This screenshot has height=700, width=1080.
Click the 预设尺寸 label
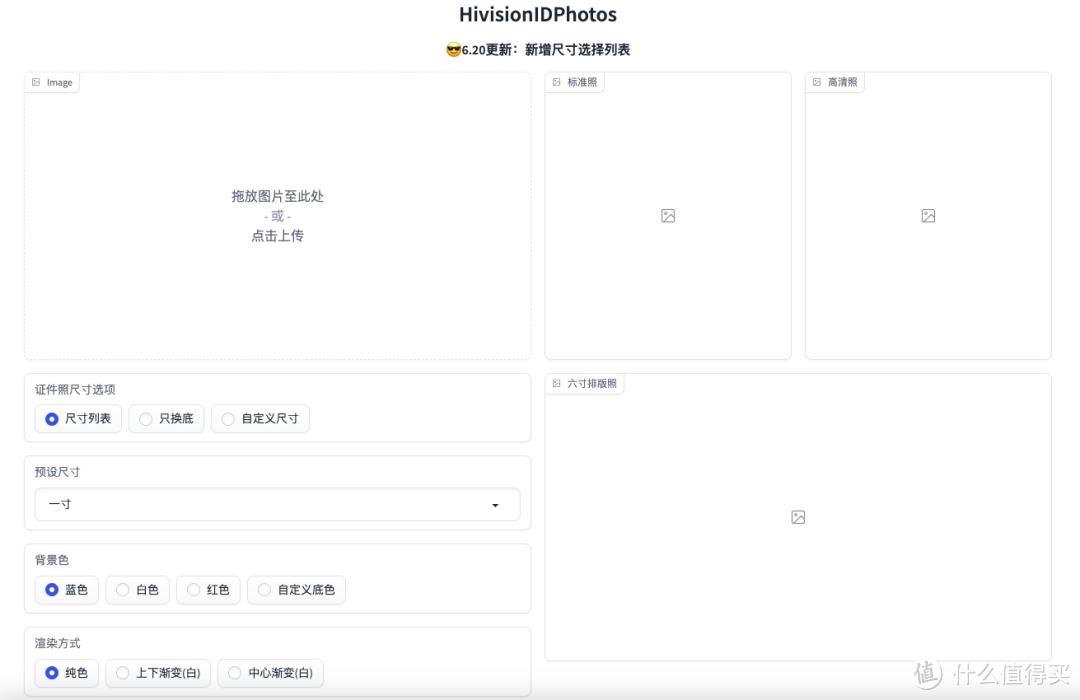point(57,472)
